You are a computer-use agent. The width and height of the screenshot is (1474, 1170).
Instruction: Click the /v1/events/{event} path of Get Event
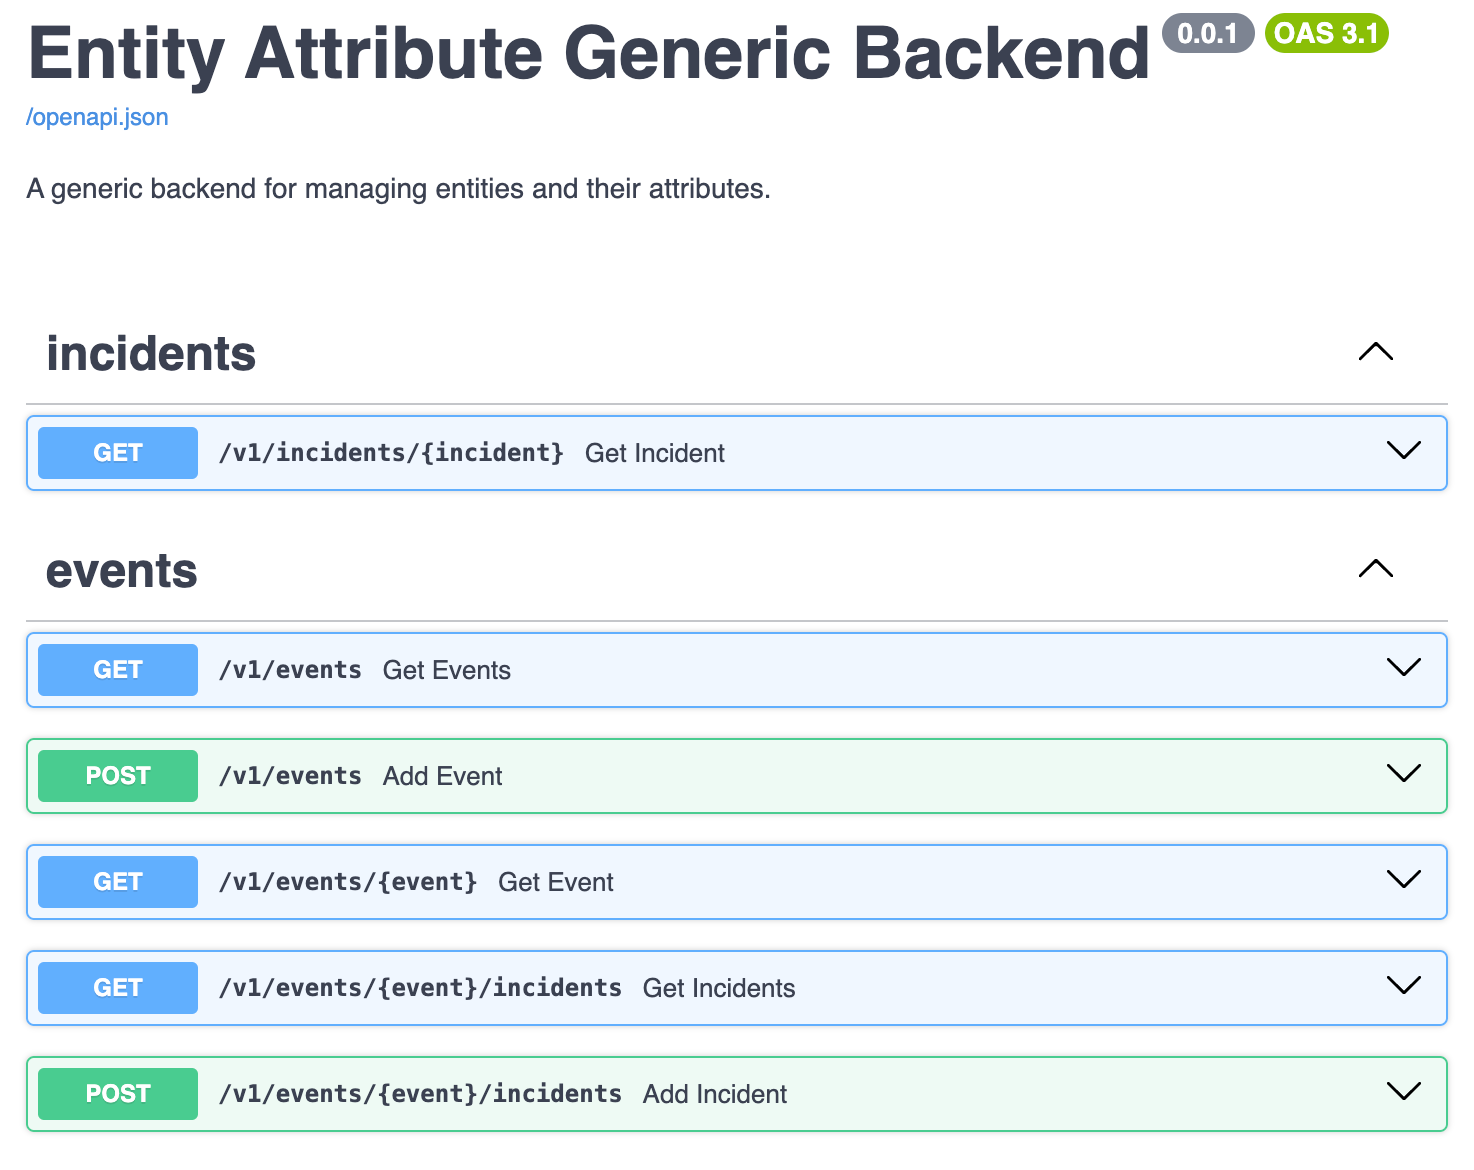pos(348,882)
